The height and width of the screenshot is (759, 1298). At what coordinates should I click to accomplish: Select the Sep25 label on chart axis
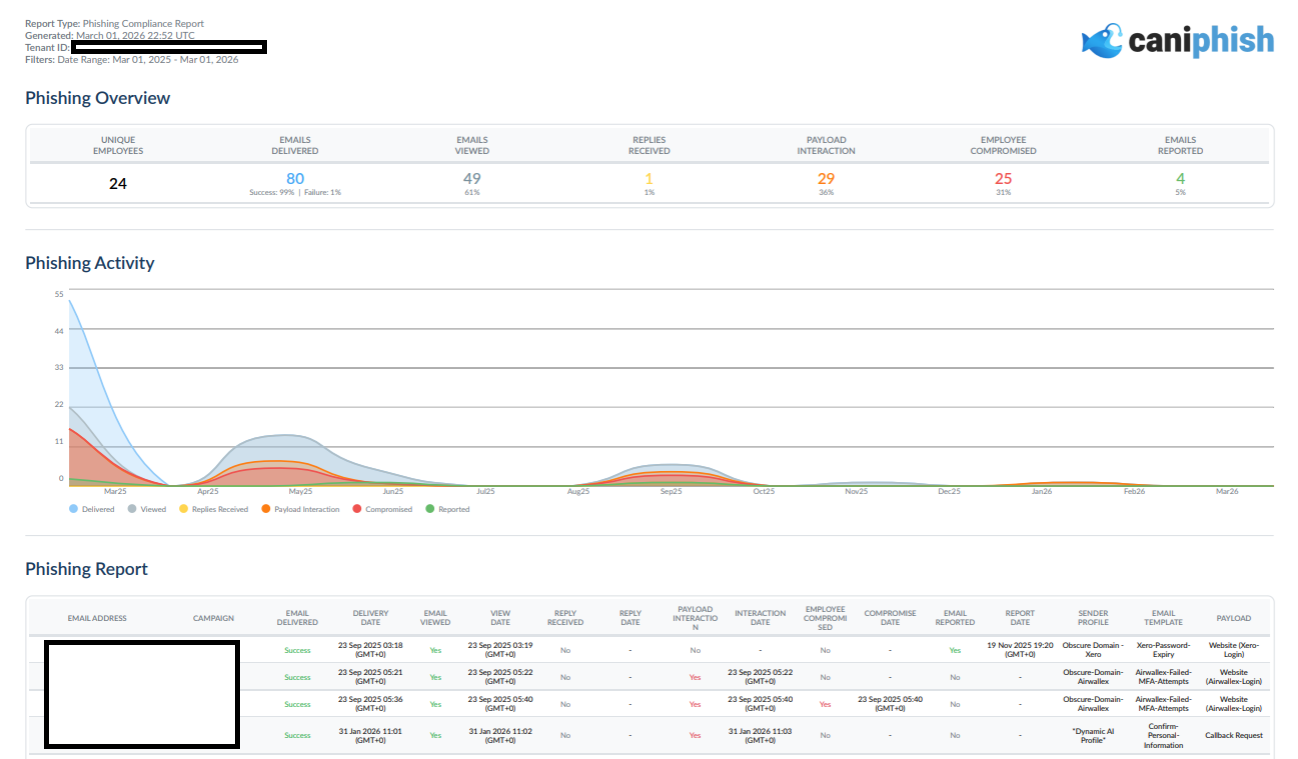tap(671, 492)
